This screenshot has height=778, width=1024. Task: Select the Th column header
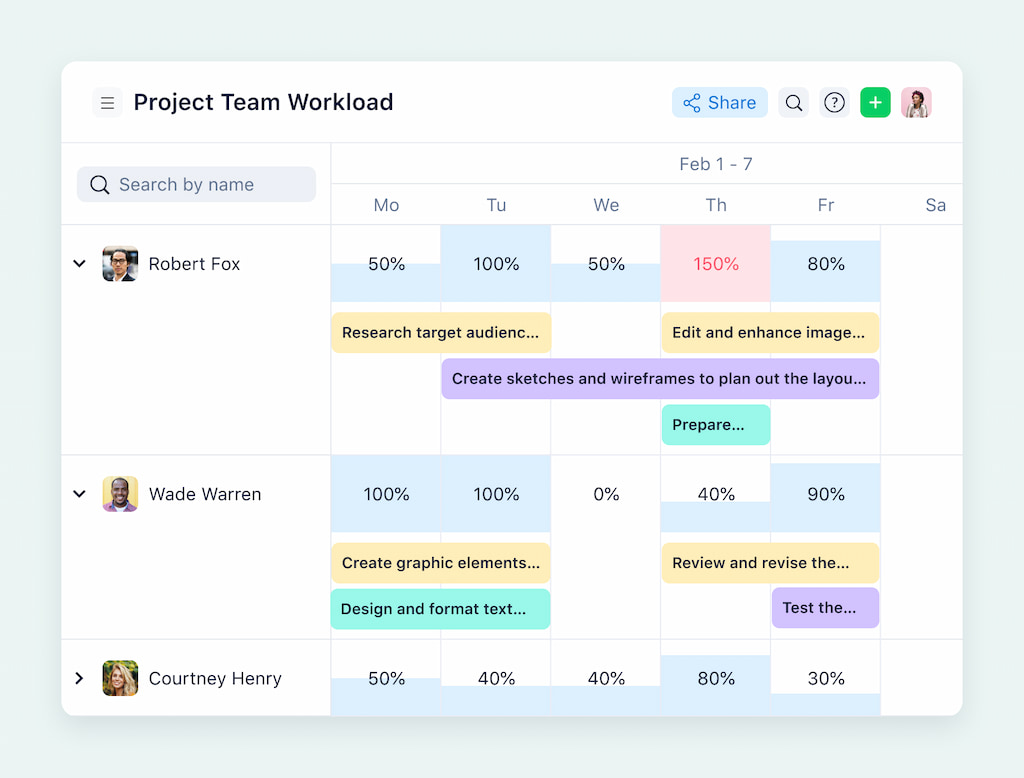(716, 205)
